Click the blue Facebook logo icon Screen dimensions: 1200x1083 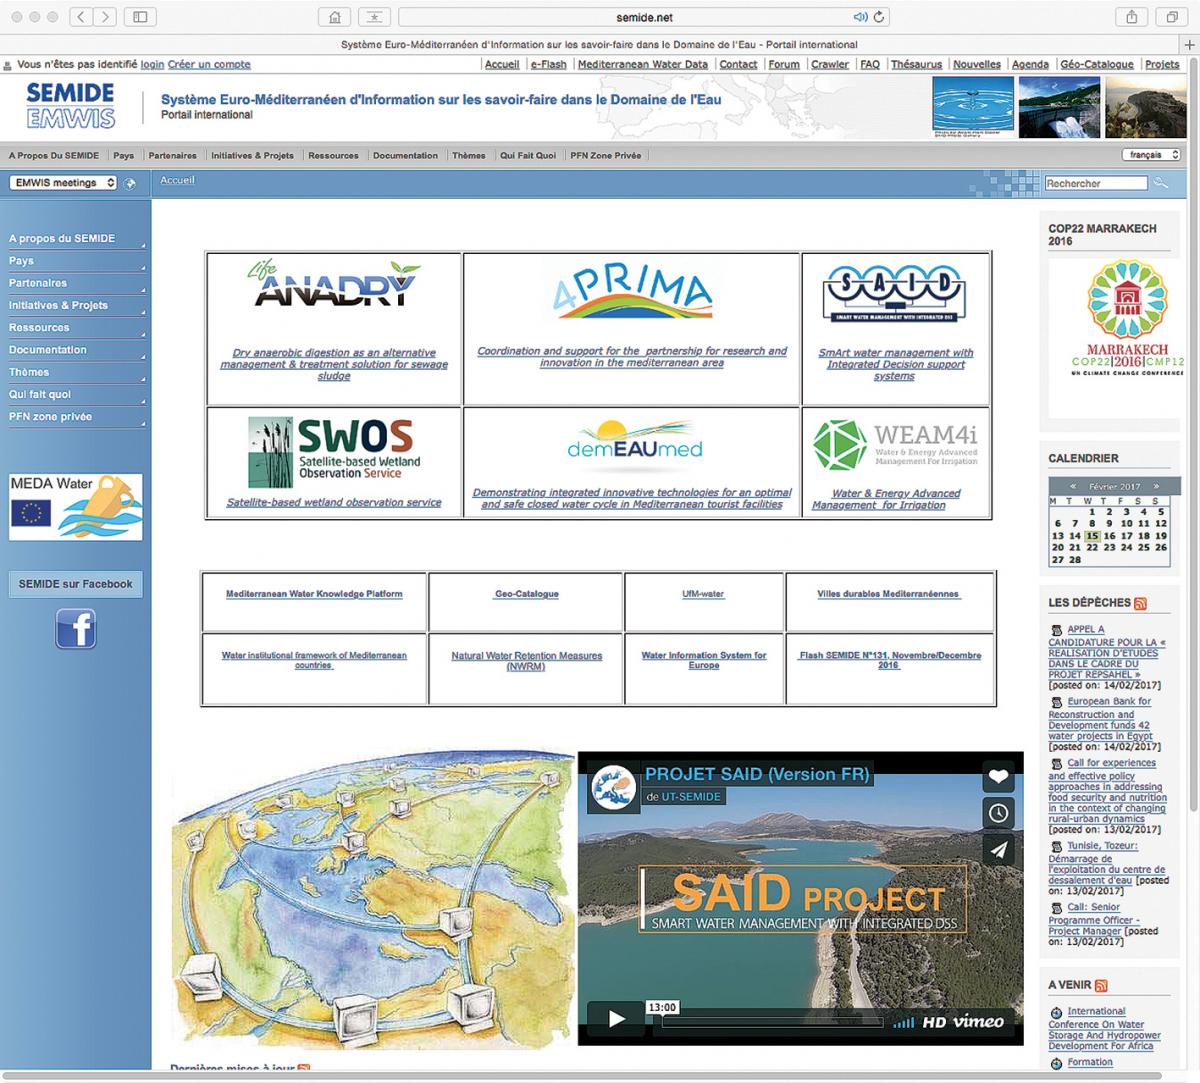[x=76, y=628]
